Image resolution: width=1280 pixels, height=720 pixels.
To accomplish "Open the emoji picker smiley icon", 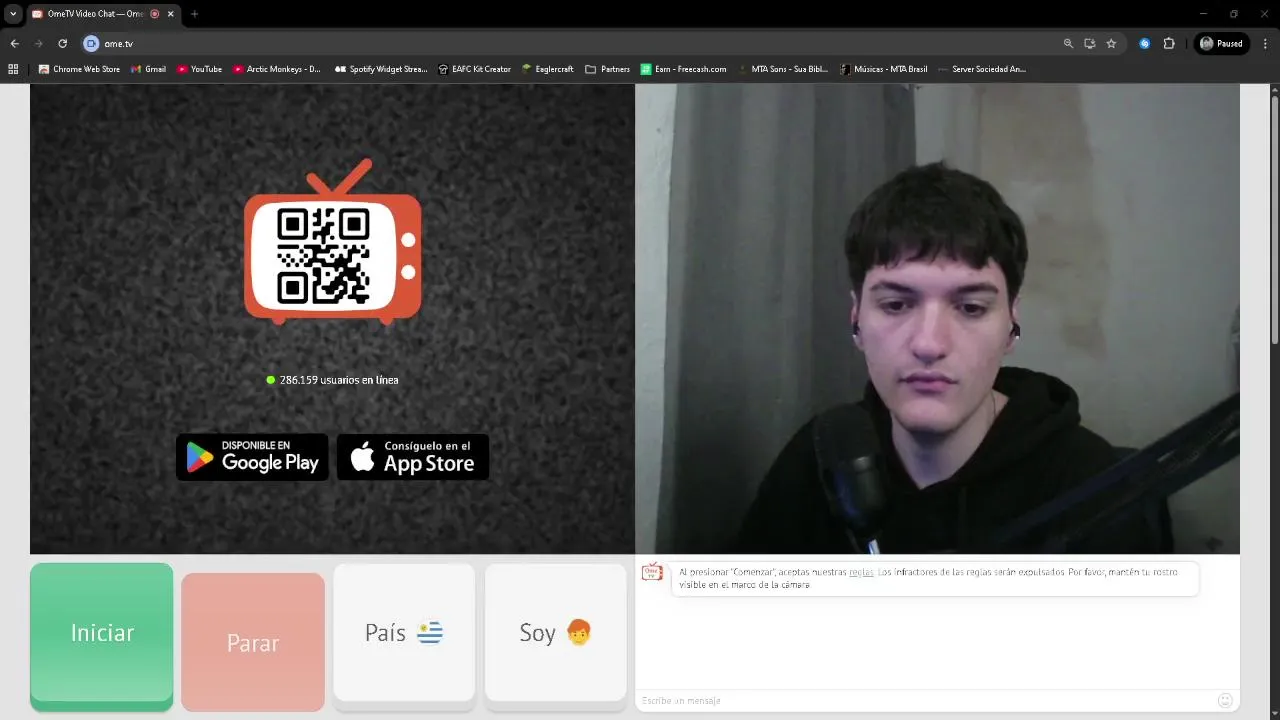I will pos(1225,700).
